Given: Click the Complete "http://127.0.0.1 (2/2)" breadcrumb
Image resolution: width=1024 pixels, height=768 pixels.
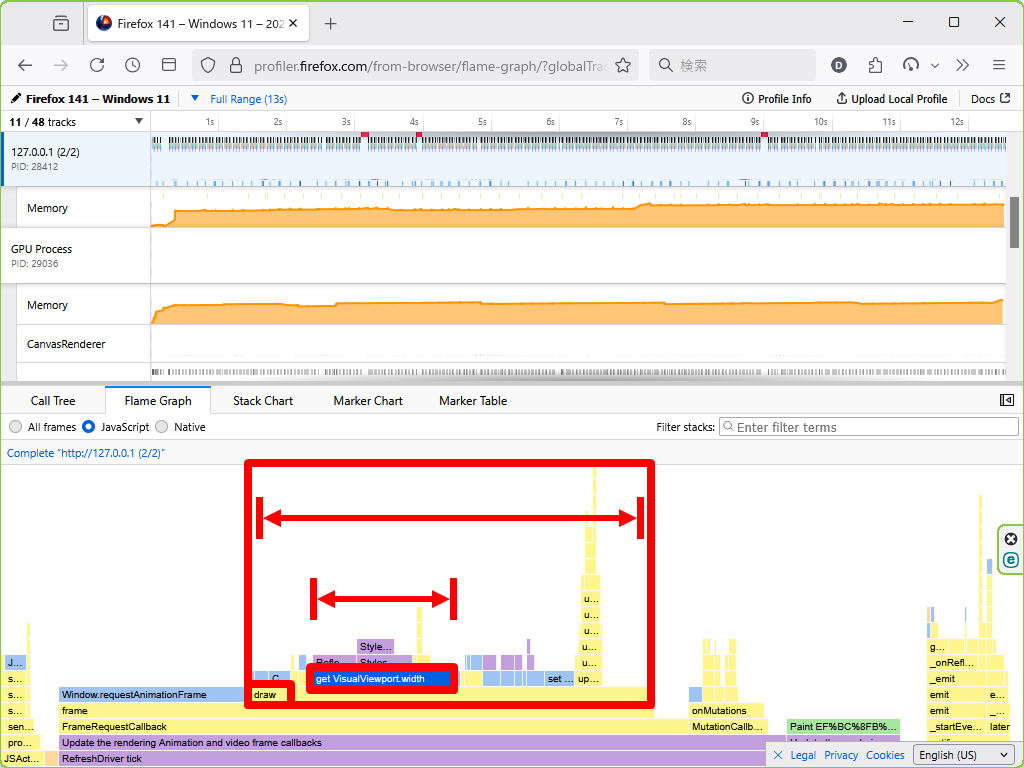Looking at the screenshot, I should (86, 453).
